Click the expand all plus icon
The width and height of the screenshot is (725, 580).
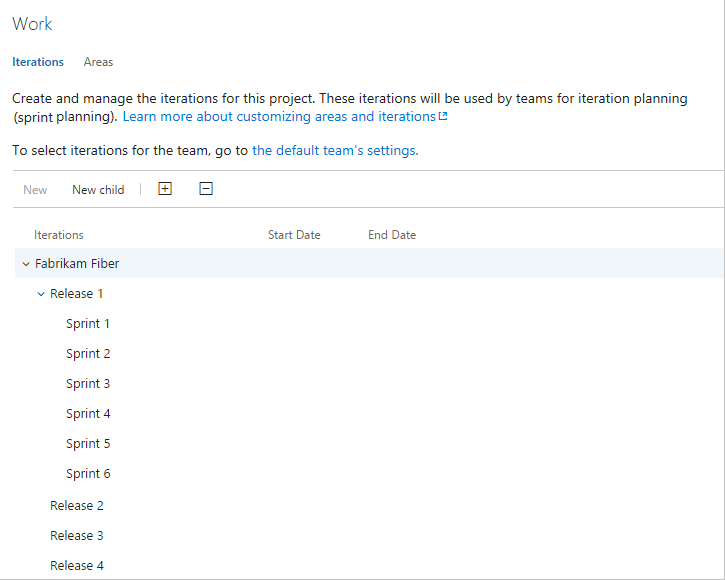165,189
